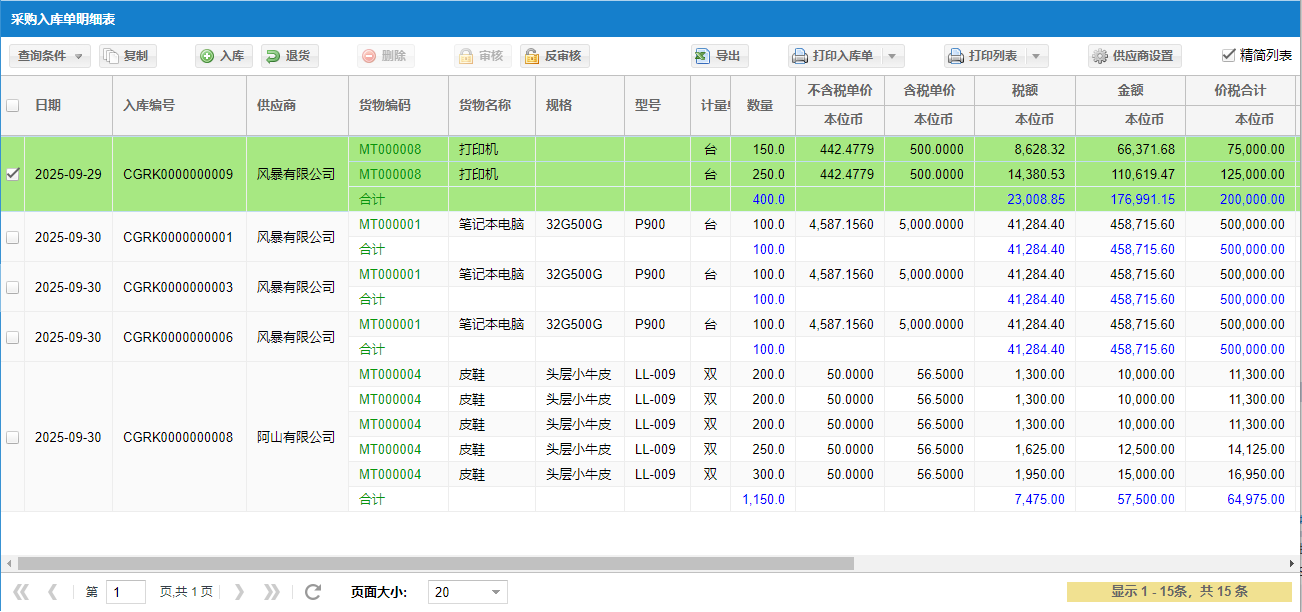Click the 供应商 column header

276,105
